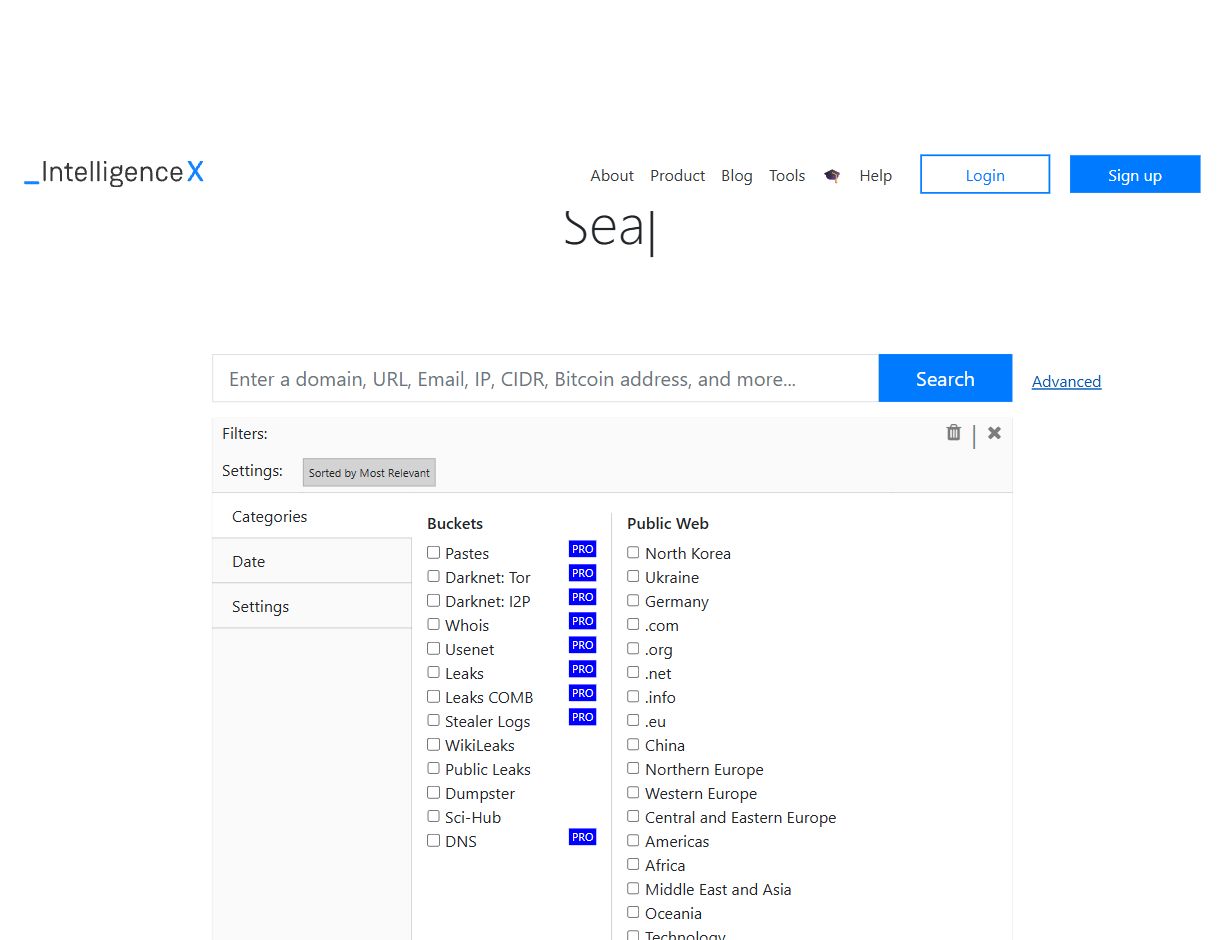Click the PRO badge next to Darknet: Tor
1220x940 pixels.
click(582, 573)
